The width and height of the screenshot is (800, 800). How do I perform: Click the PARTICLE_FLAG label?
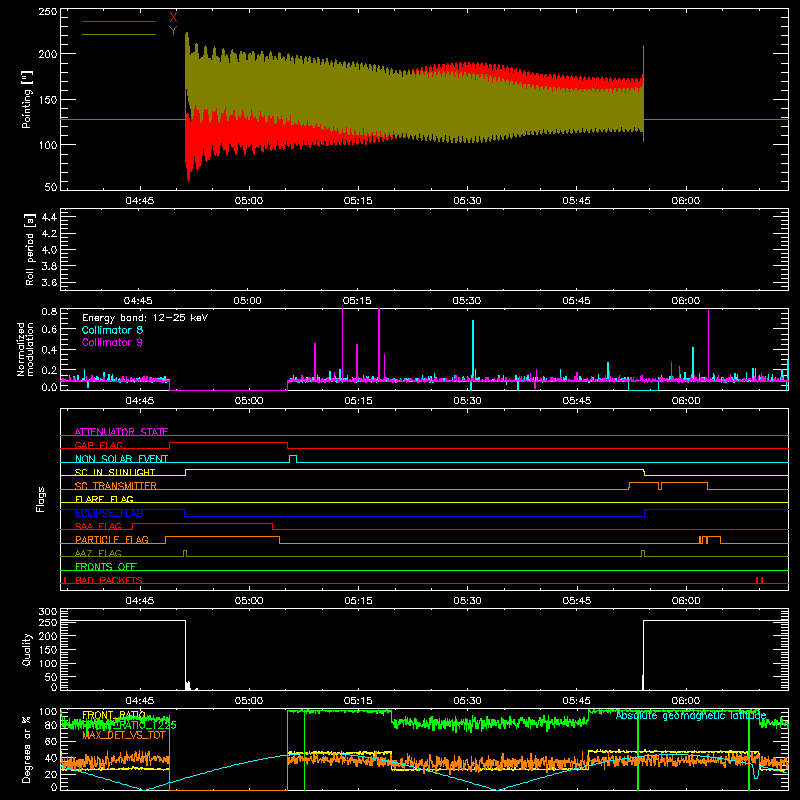(112, 540)
